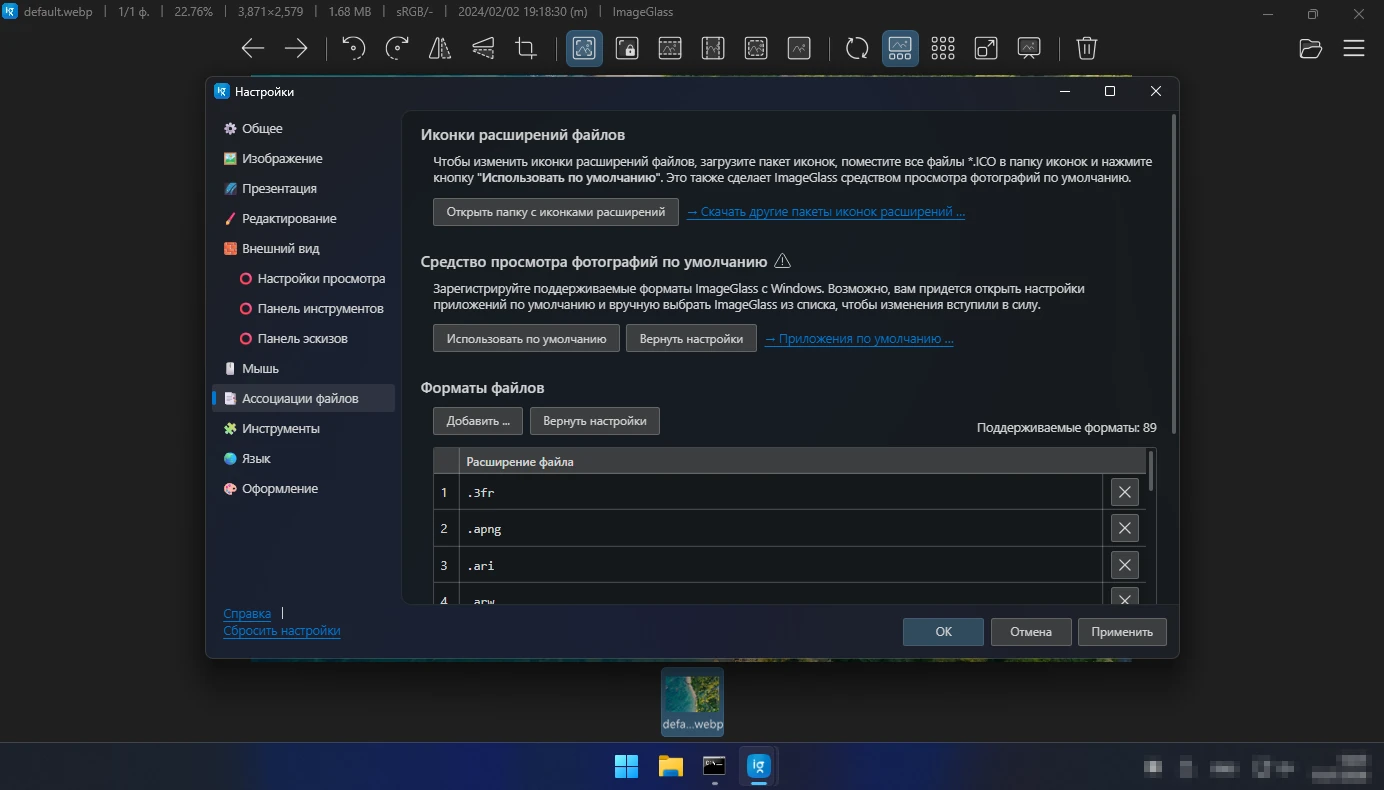Rotate image counterclockwise

pos(354,48)
